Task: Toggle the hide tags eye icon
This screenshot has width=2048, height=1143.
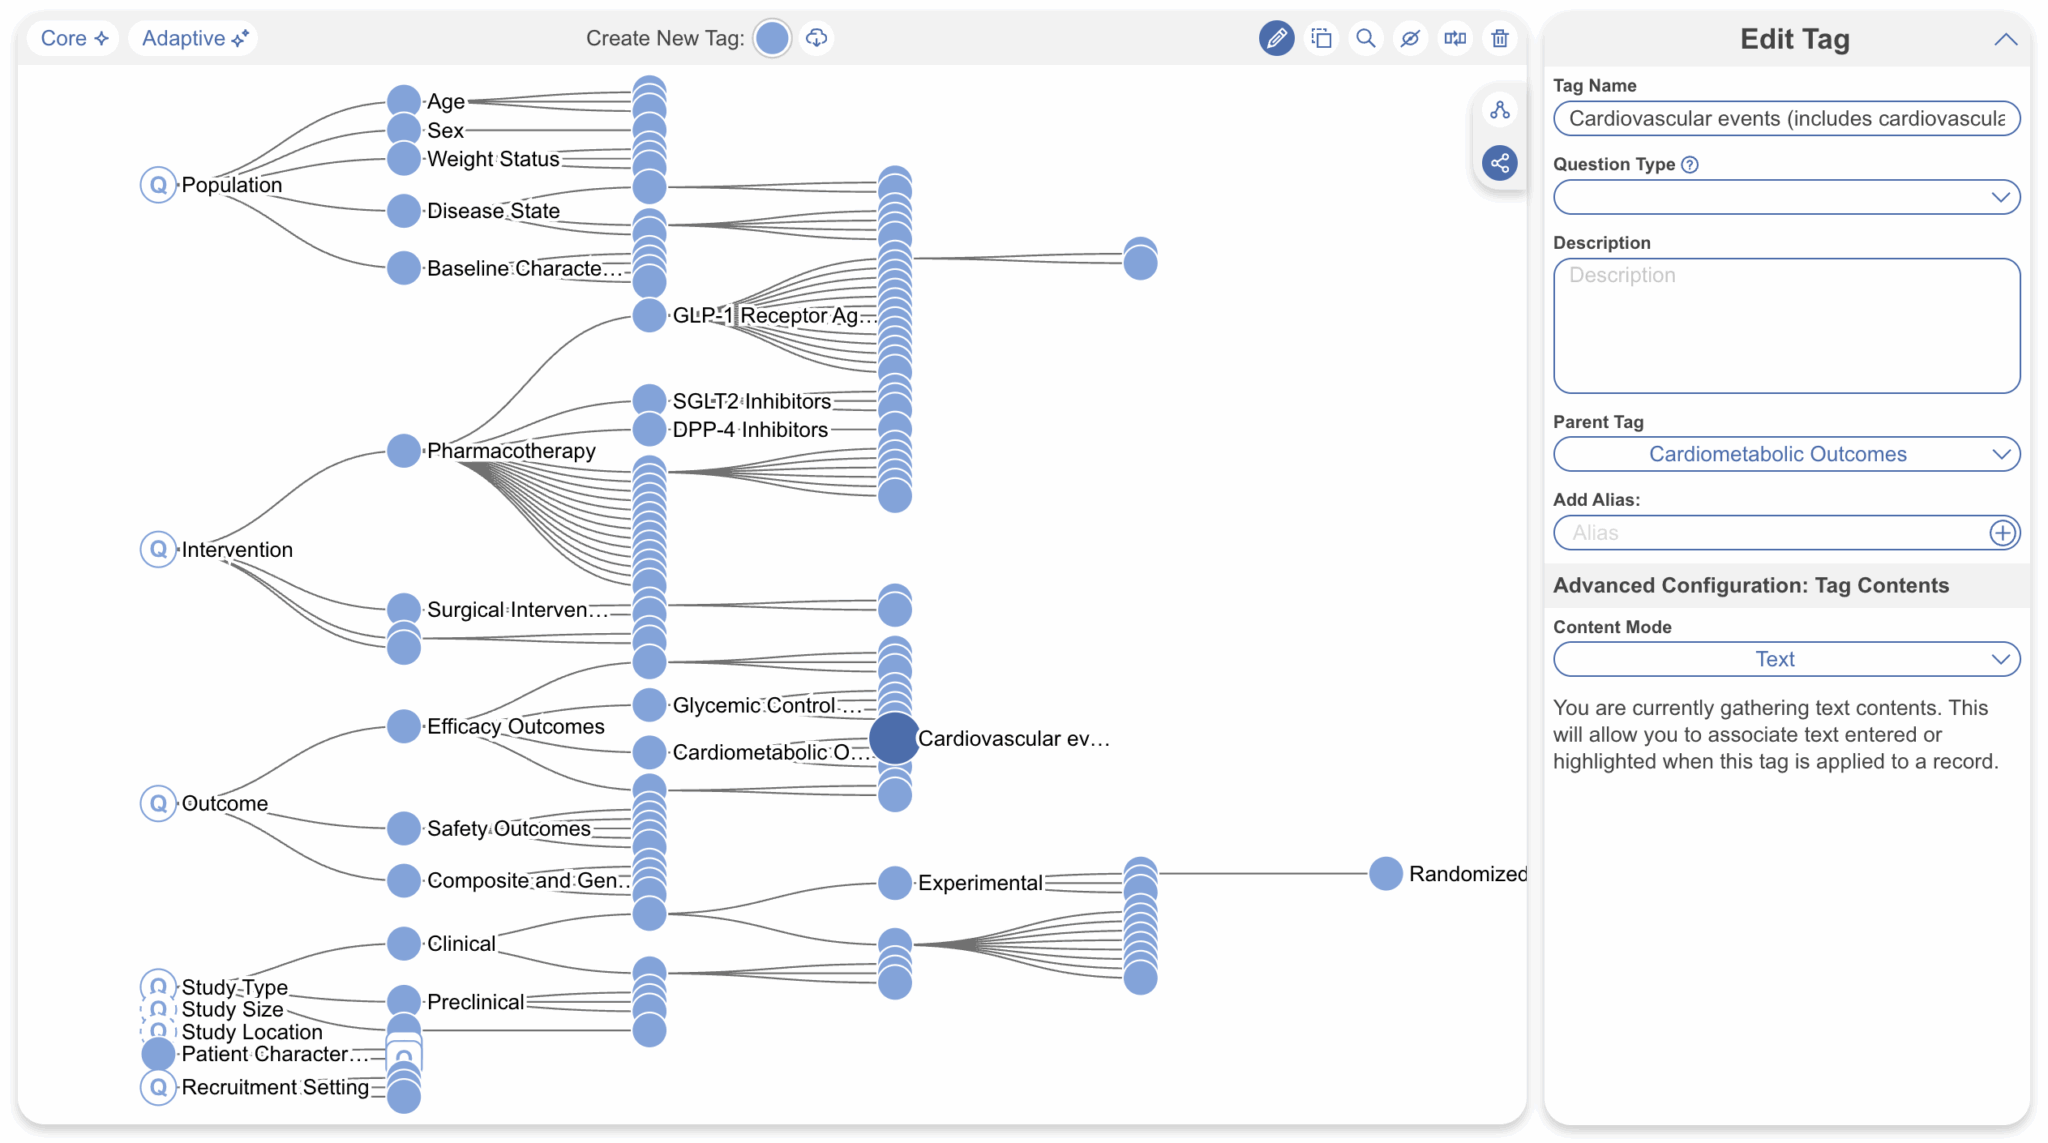Action: [x=1410, y=38]
